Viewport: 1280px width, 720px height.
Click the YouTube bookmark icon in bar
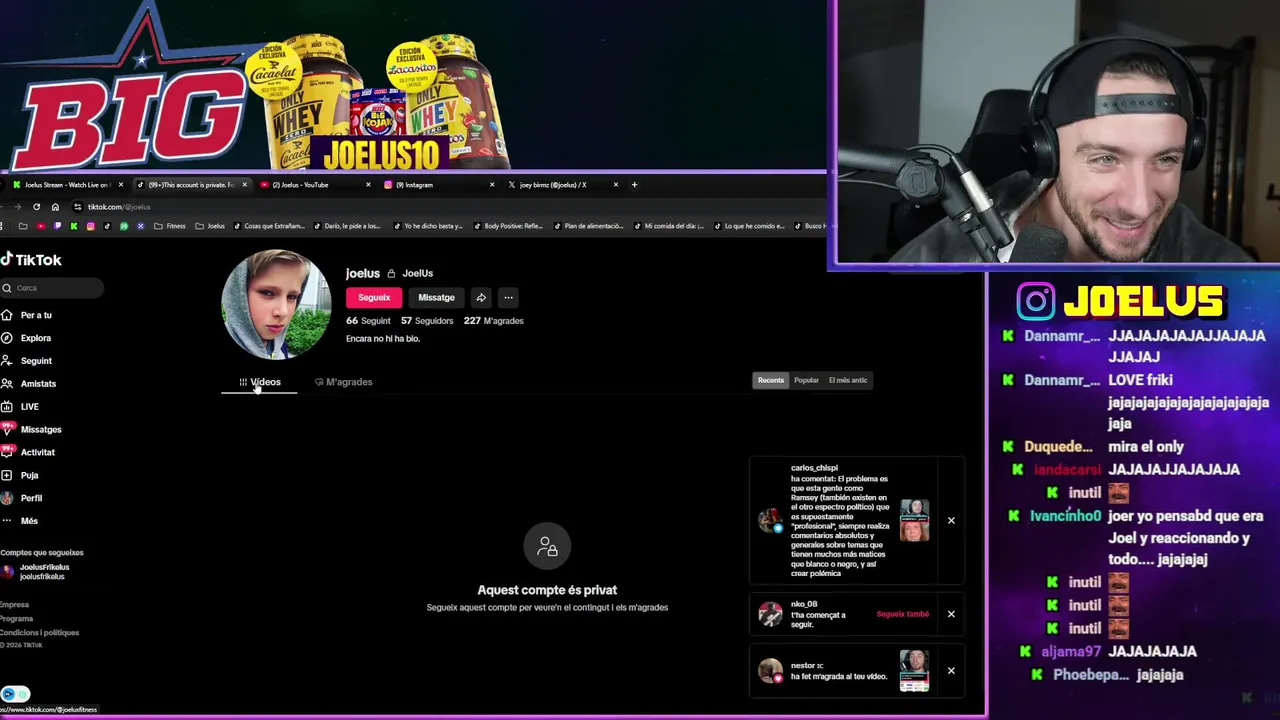40,226
